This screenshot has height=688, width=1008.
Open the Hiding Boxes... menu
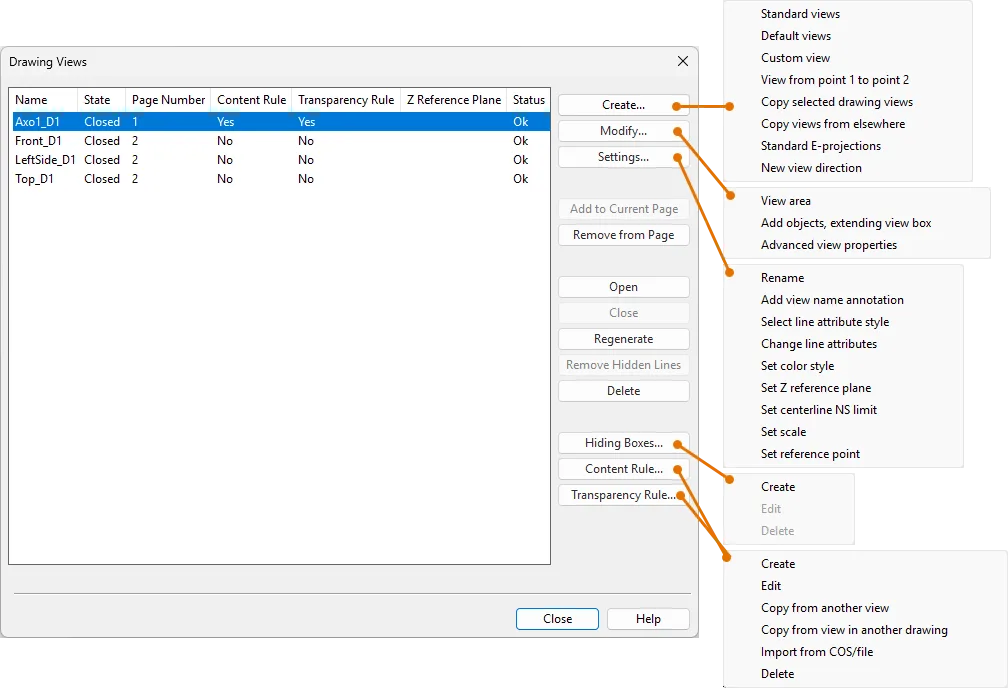pos(624,443)
